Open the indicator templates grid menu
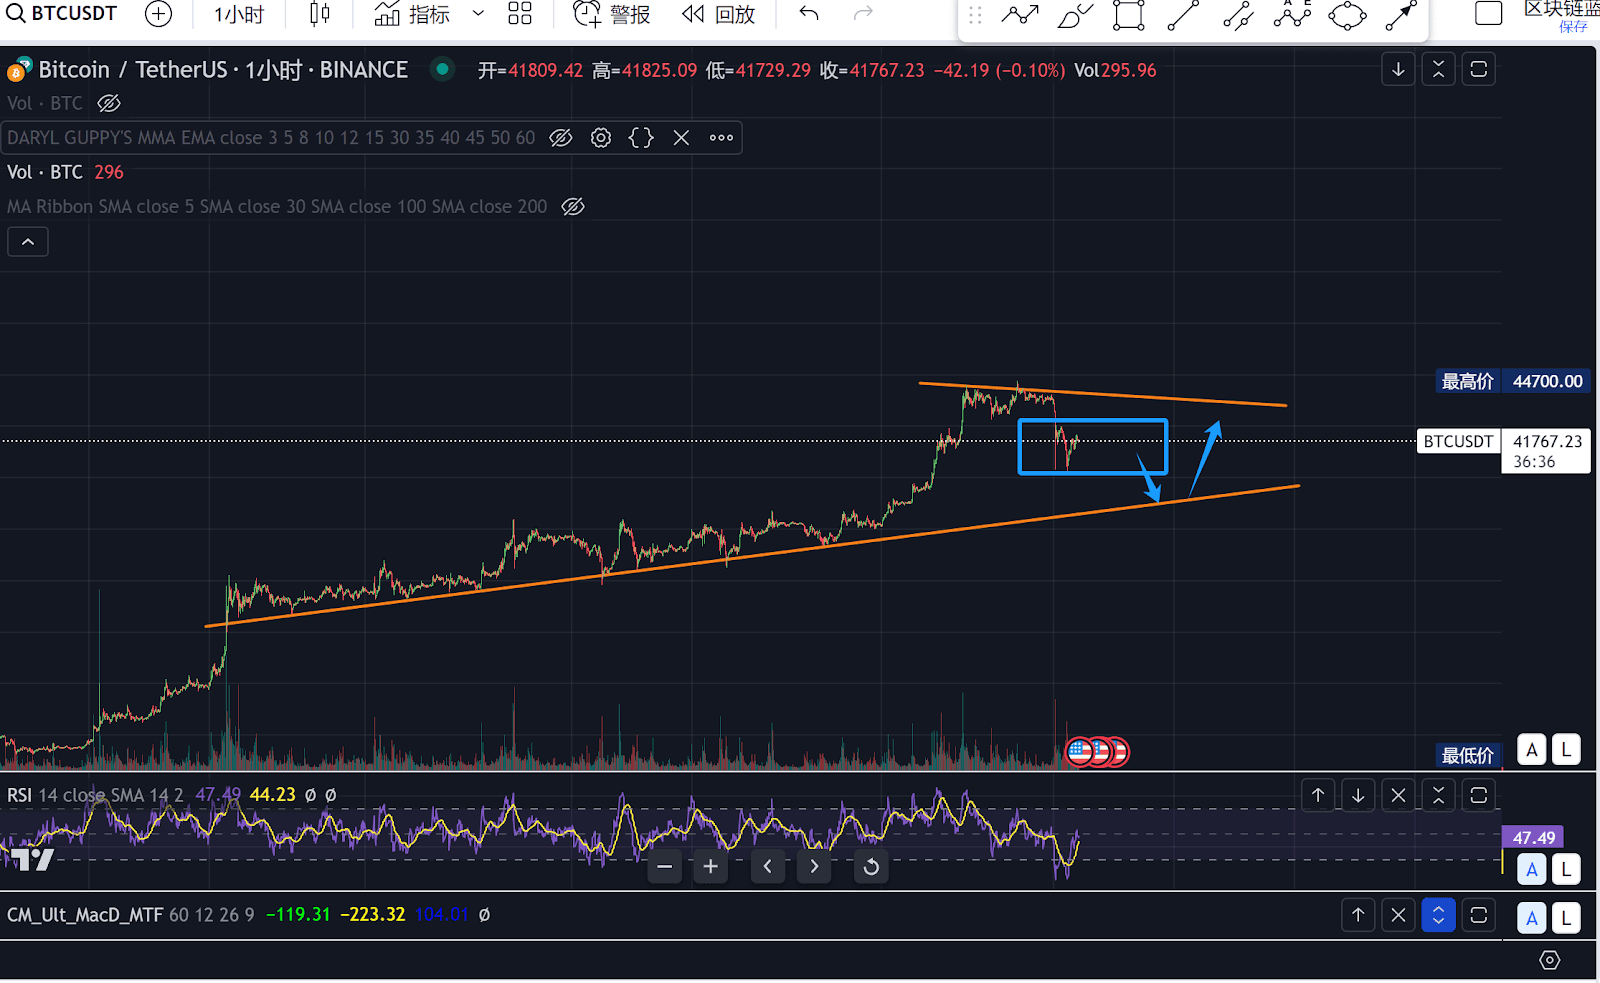Image resolution: width=1600 pixels, height=983 pixels. 520,14
